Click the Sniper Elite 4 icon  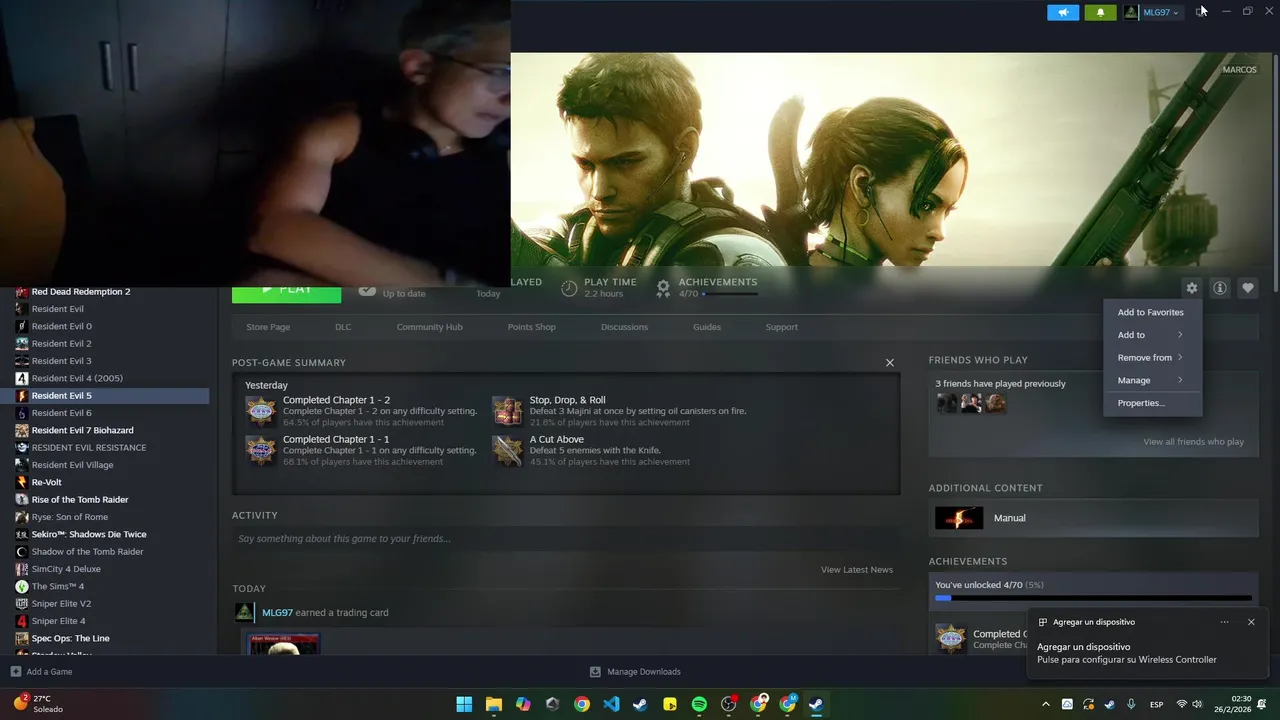(22, 621)
